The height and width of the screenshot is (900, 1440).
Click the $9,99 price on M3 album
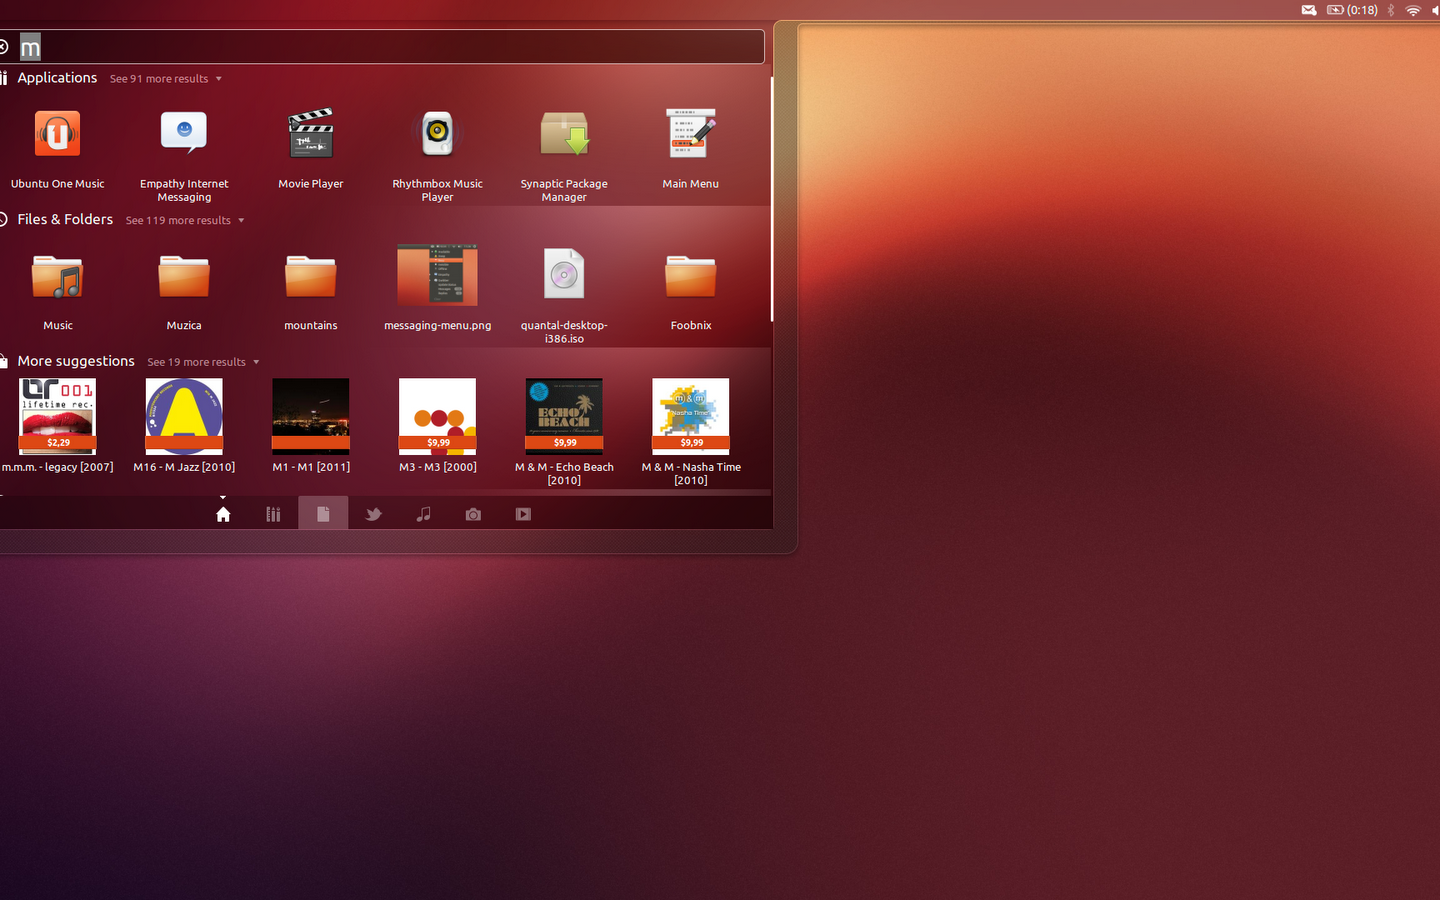[x=438, y=442]
